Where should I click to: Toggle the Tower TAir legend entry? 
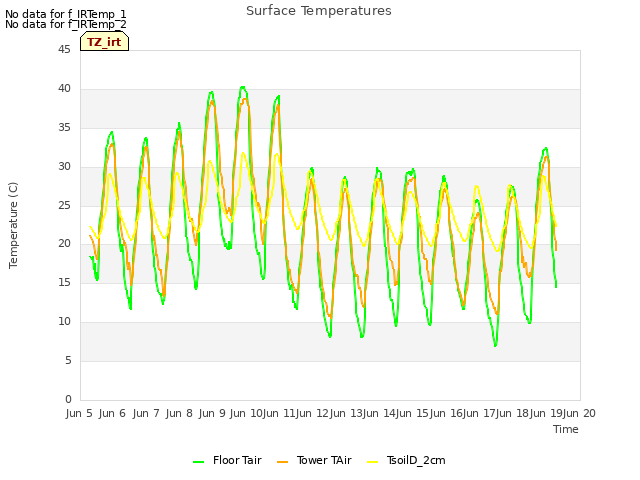pyautogui.click(x=314, y=461)
